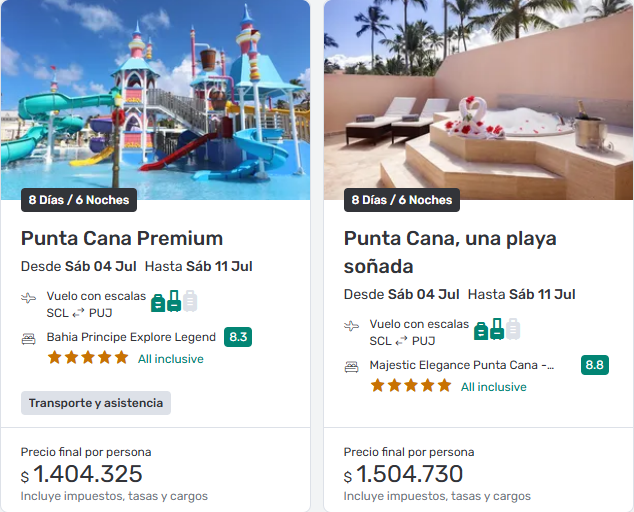
Task: Click the luggage icons on playa soñada card
Action: point(497,329)
